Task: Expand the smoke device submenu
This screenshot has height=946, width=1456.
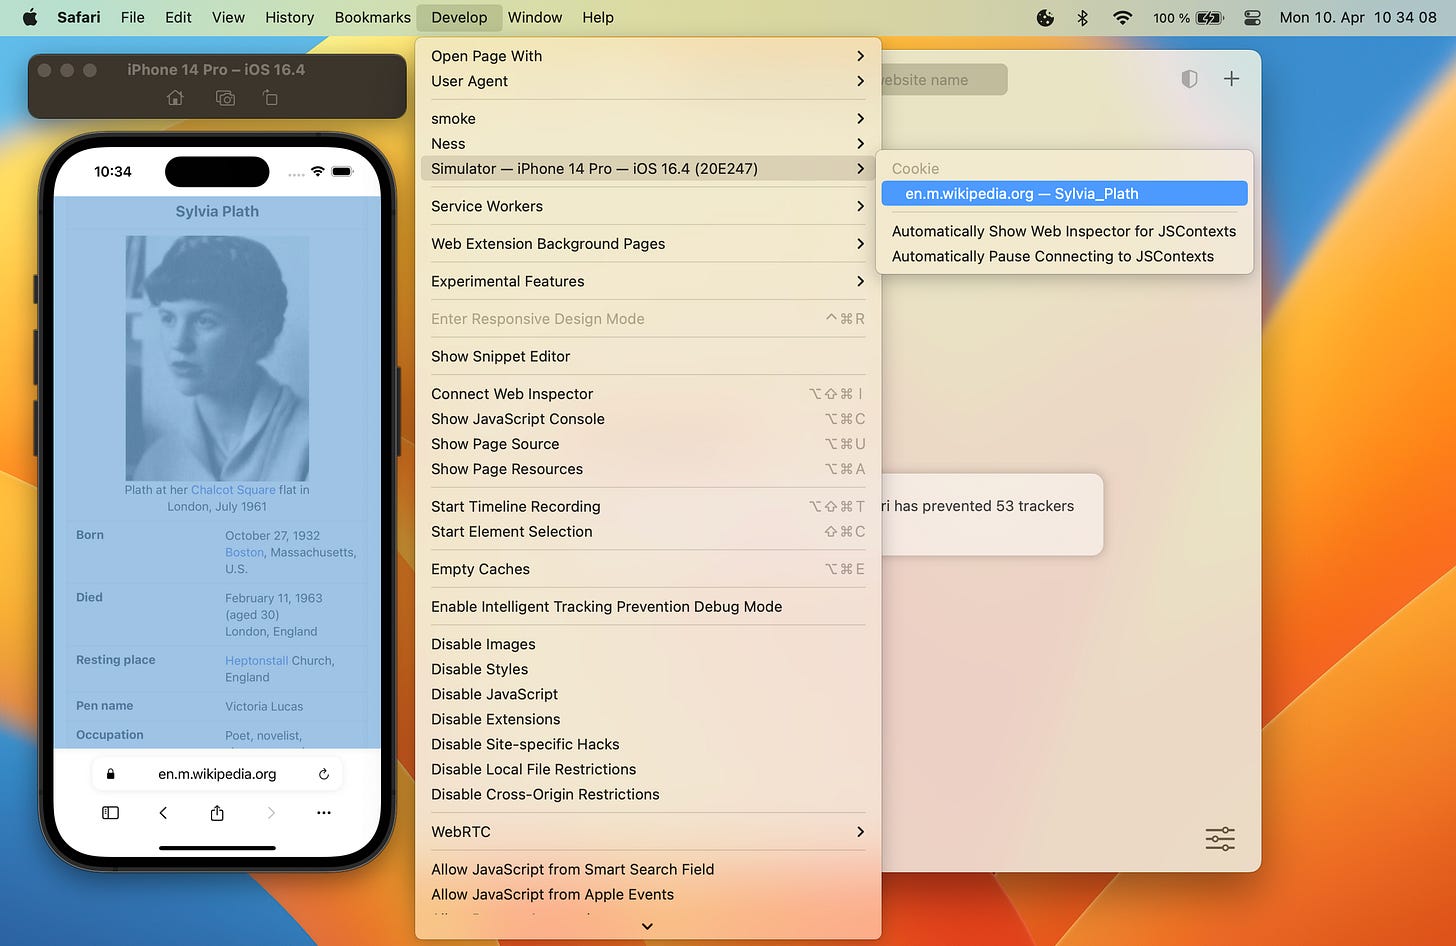Action: click(x=648, y=119)
